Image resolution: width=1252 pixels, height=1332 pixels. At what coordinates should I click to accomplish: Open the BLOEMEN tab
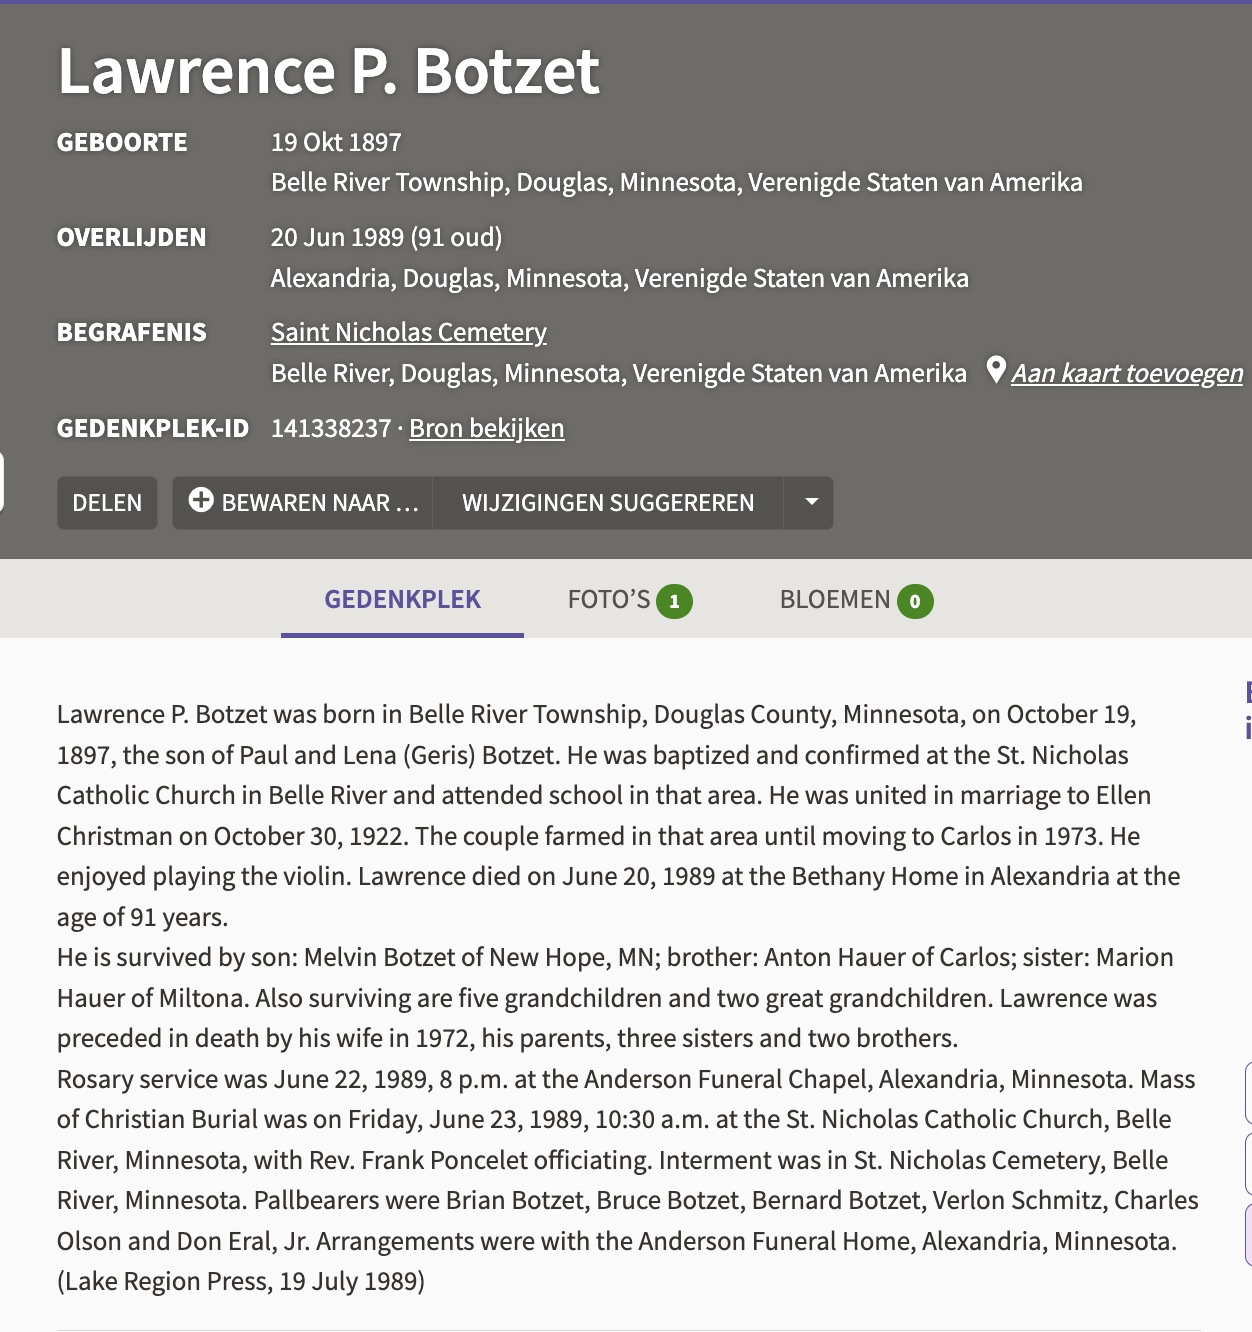pos(835,600)
